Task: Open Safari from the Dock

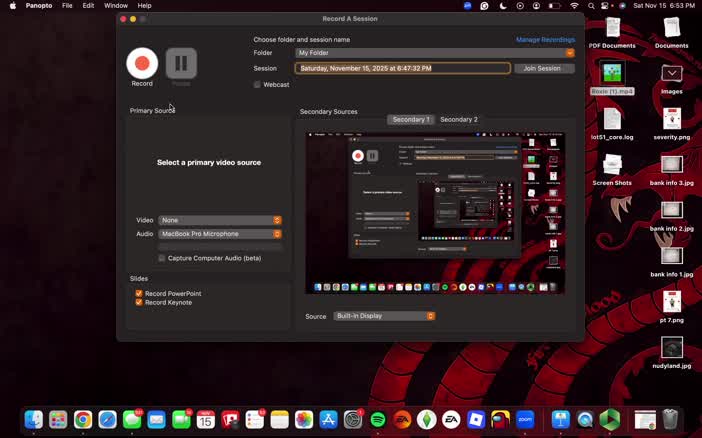Action: click(107, 420)
